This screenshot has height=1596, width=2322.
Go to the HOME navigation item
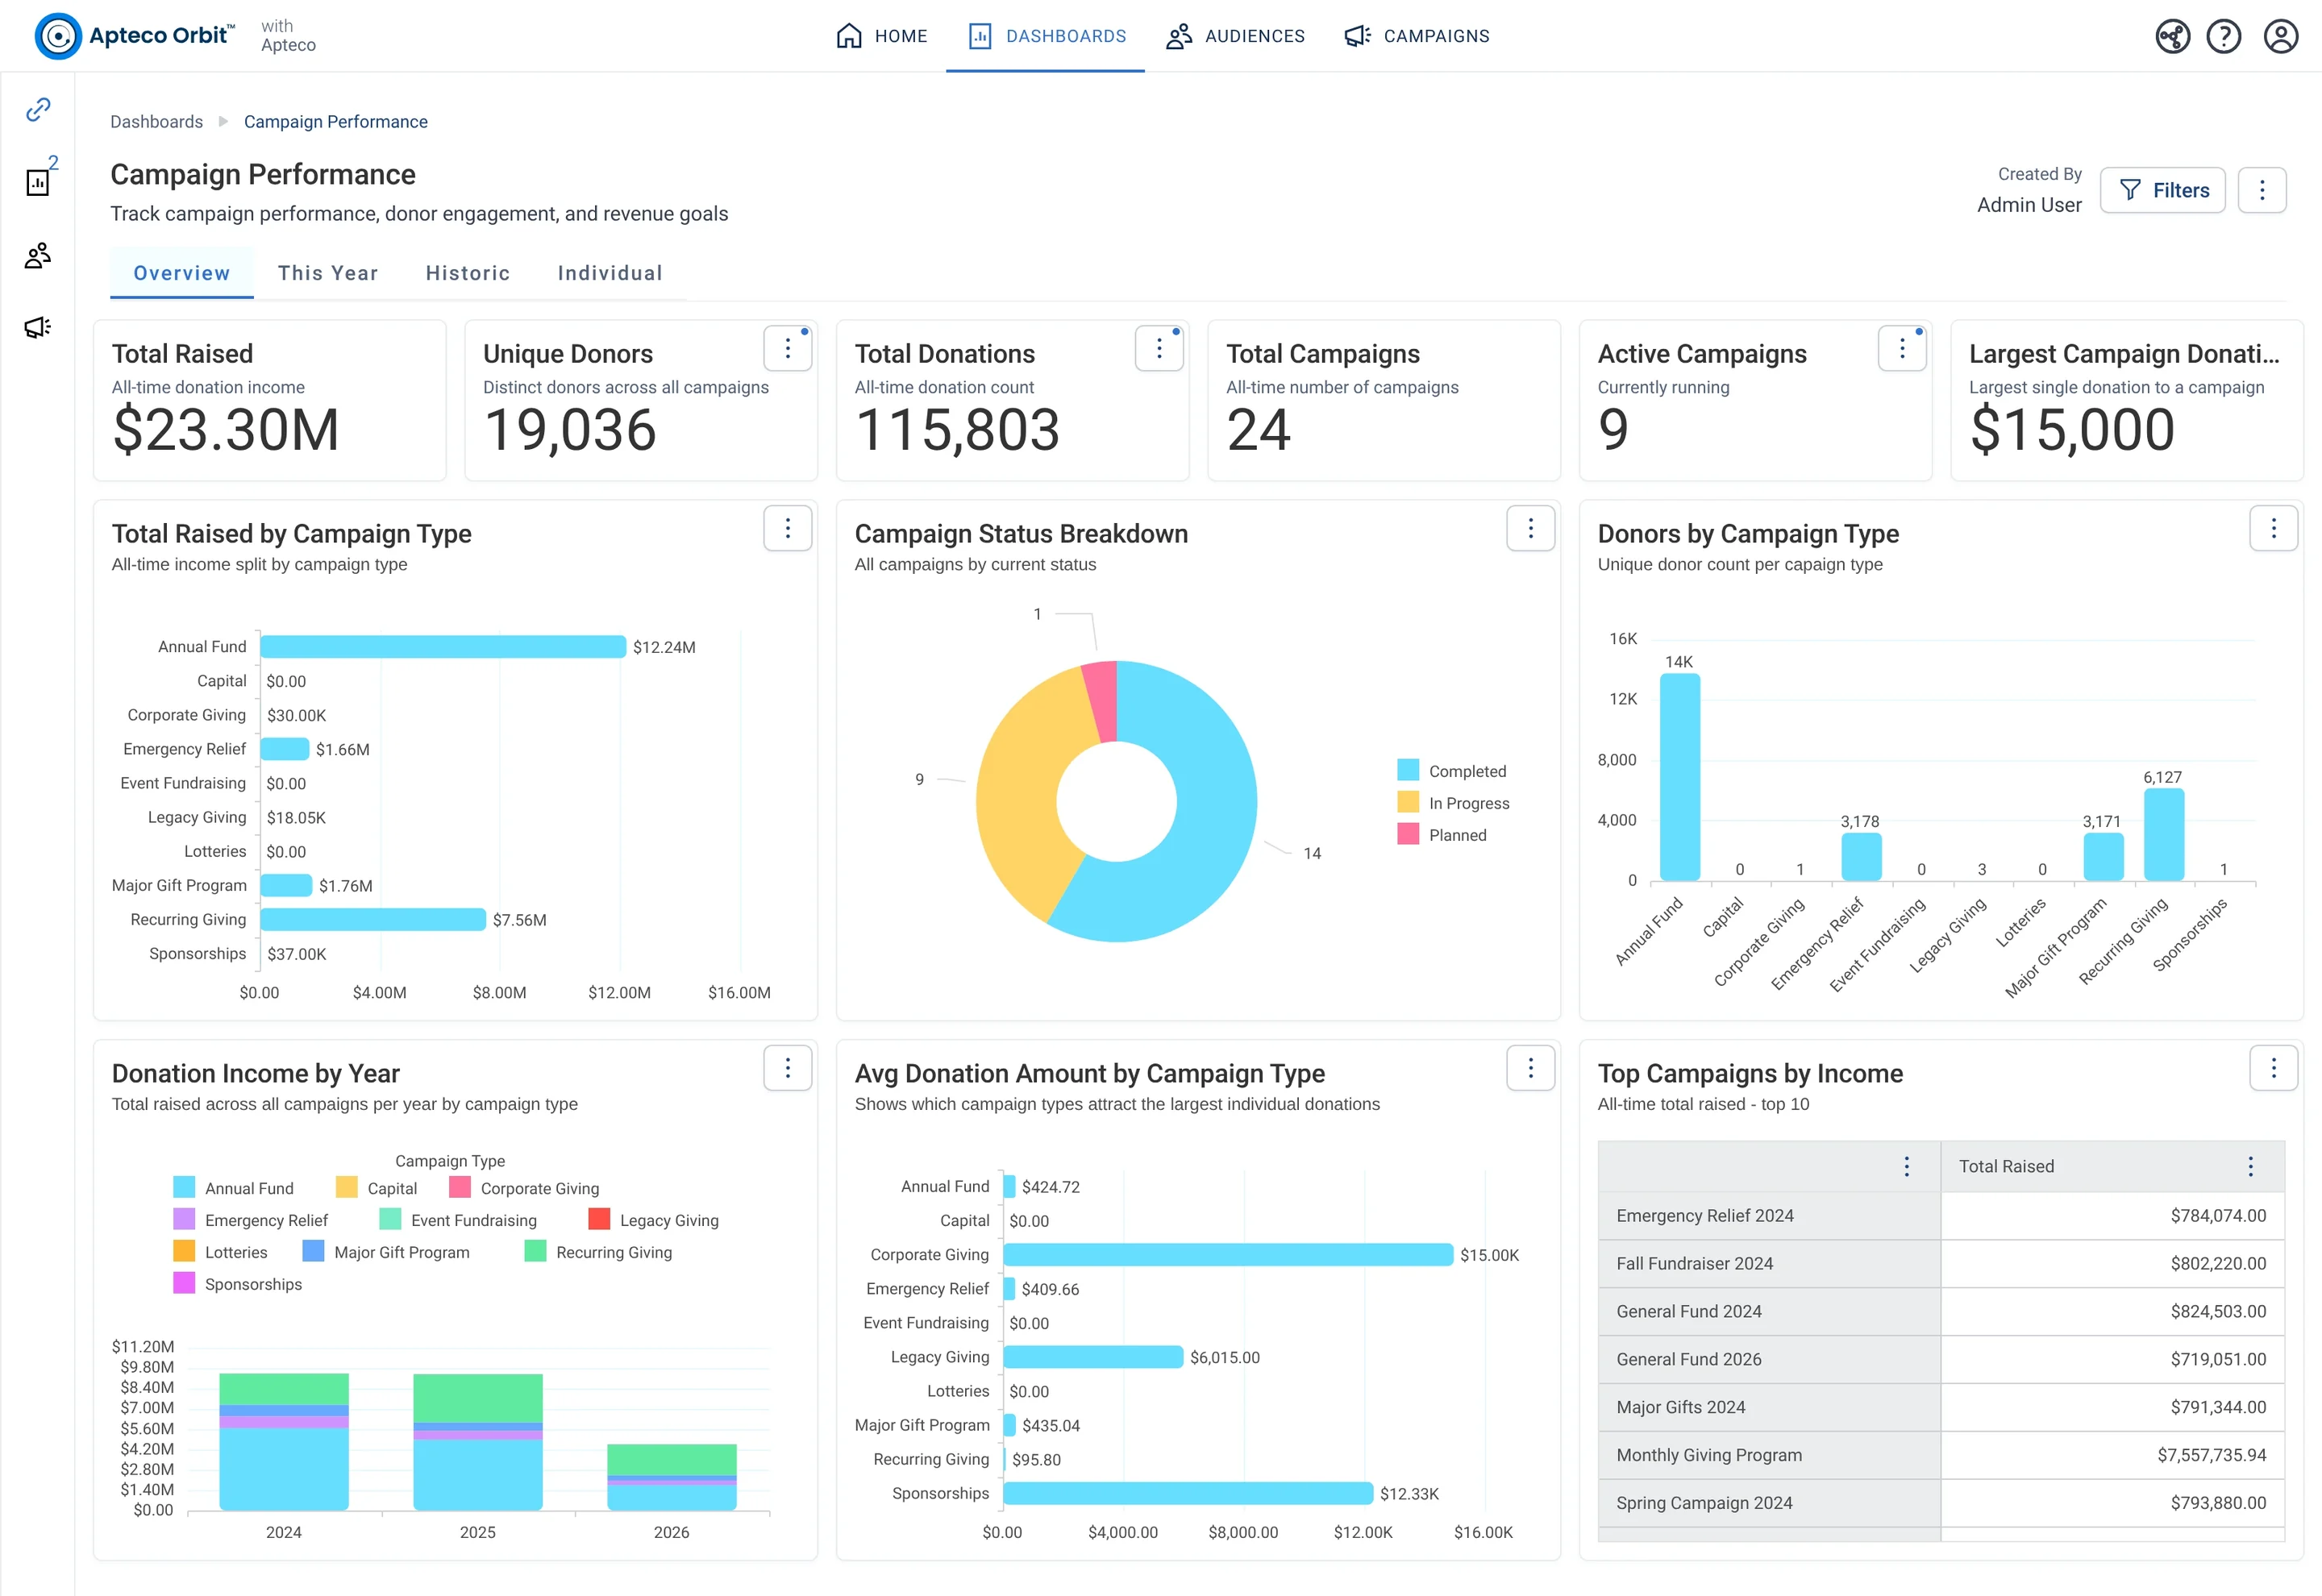click(882, 36)
